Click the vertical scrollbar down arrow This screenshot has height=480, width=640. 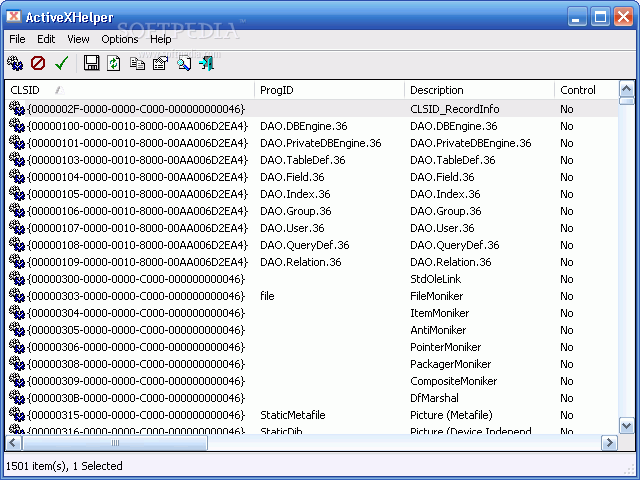627,425
